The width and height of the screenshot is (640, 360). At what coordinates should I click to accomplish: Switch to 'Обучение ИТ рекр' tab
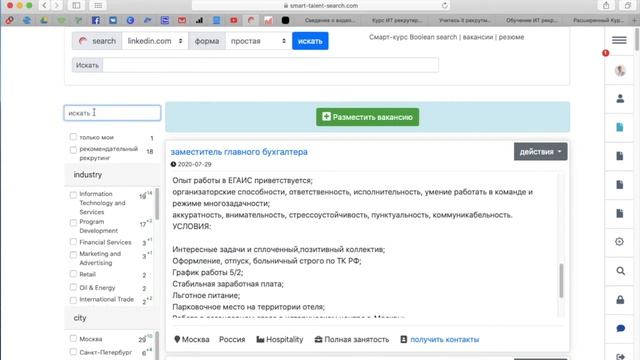tap(531, 20)
